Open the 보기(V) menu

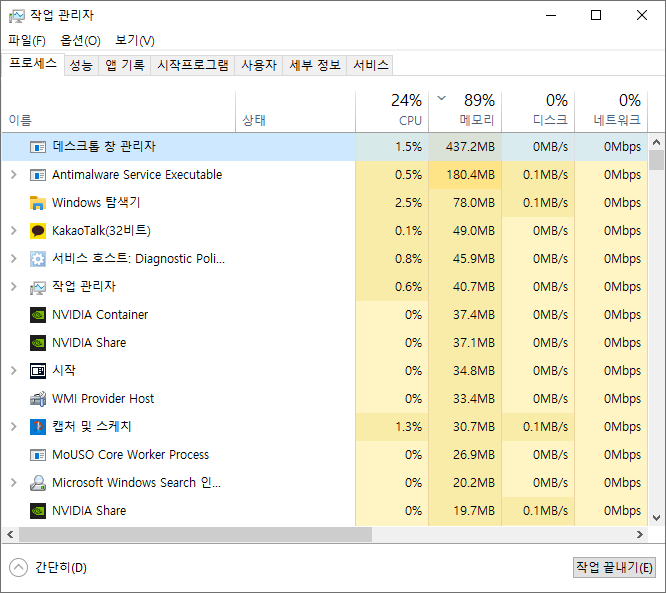pos(135,41)
